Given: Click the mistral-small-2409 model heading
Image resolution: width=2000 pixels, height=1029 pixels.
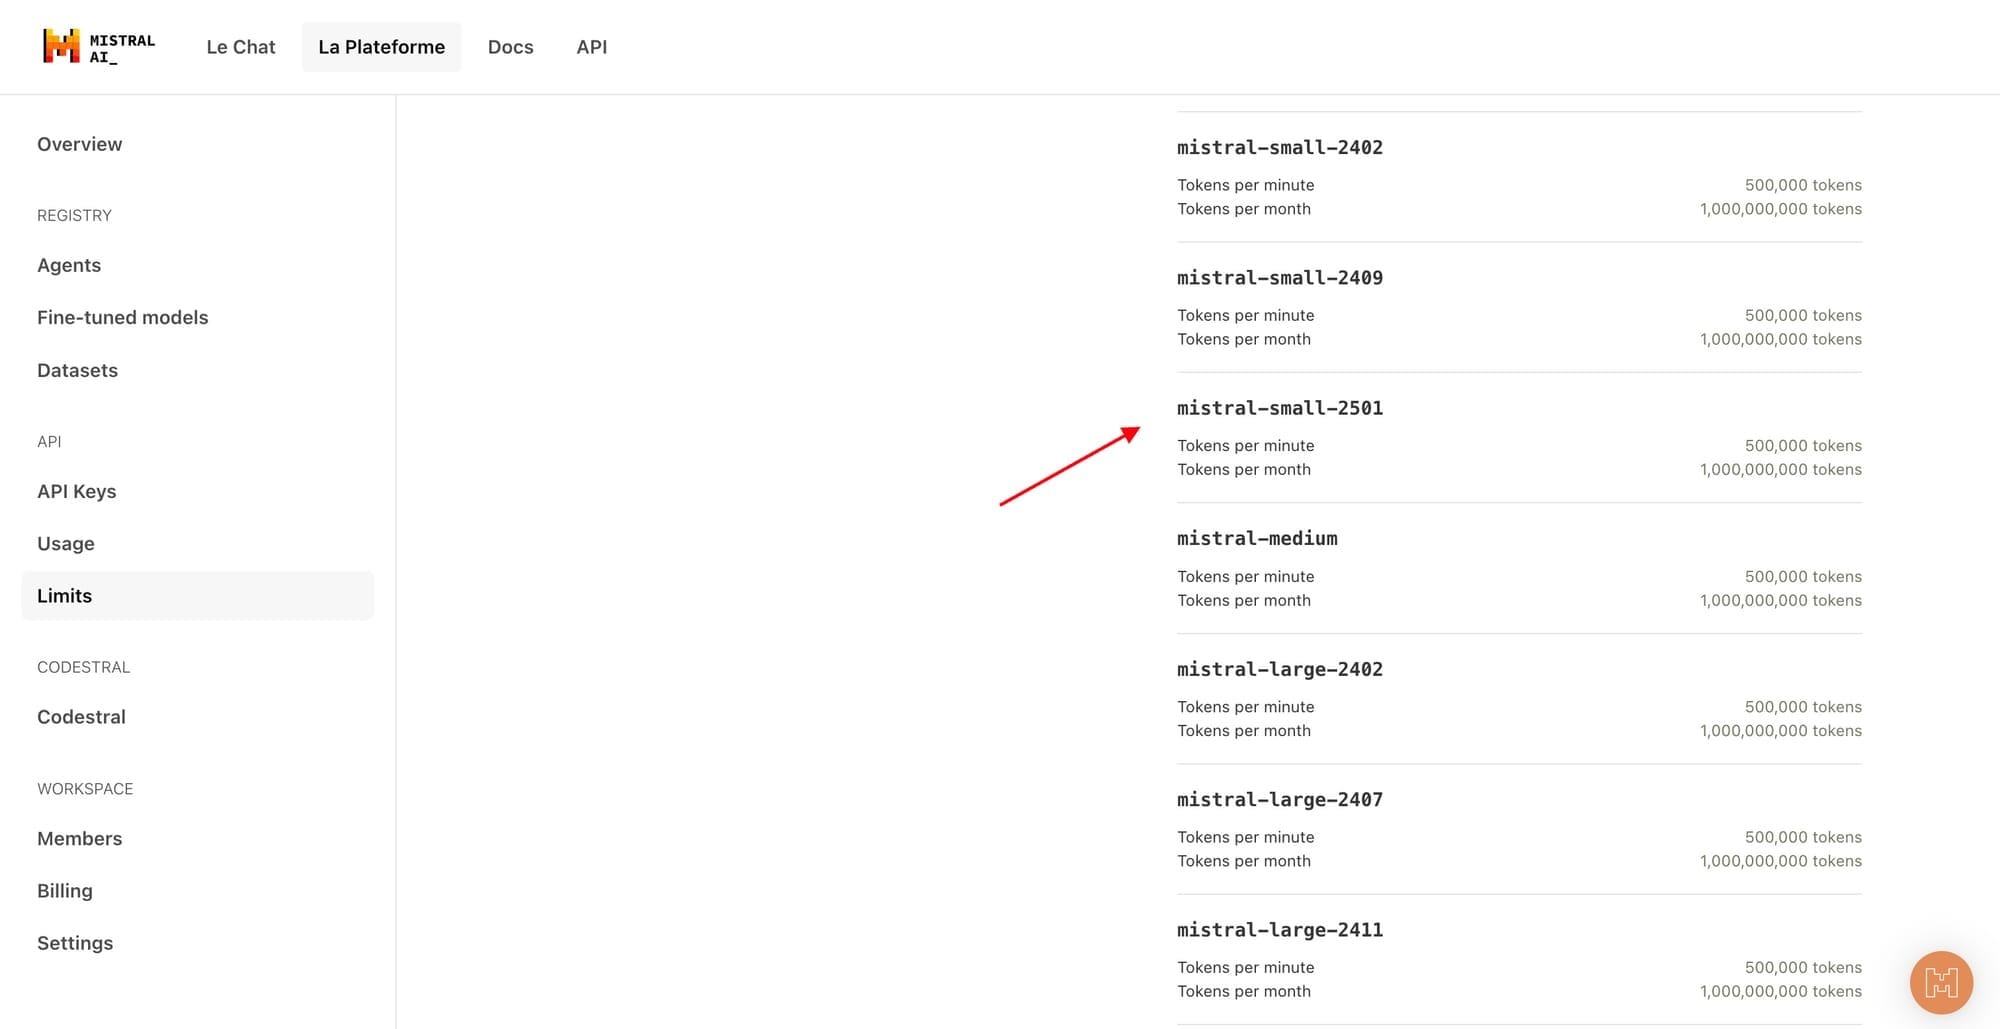Looking at the screenshot, I should point(1280,277).
